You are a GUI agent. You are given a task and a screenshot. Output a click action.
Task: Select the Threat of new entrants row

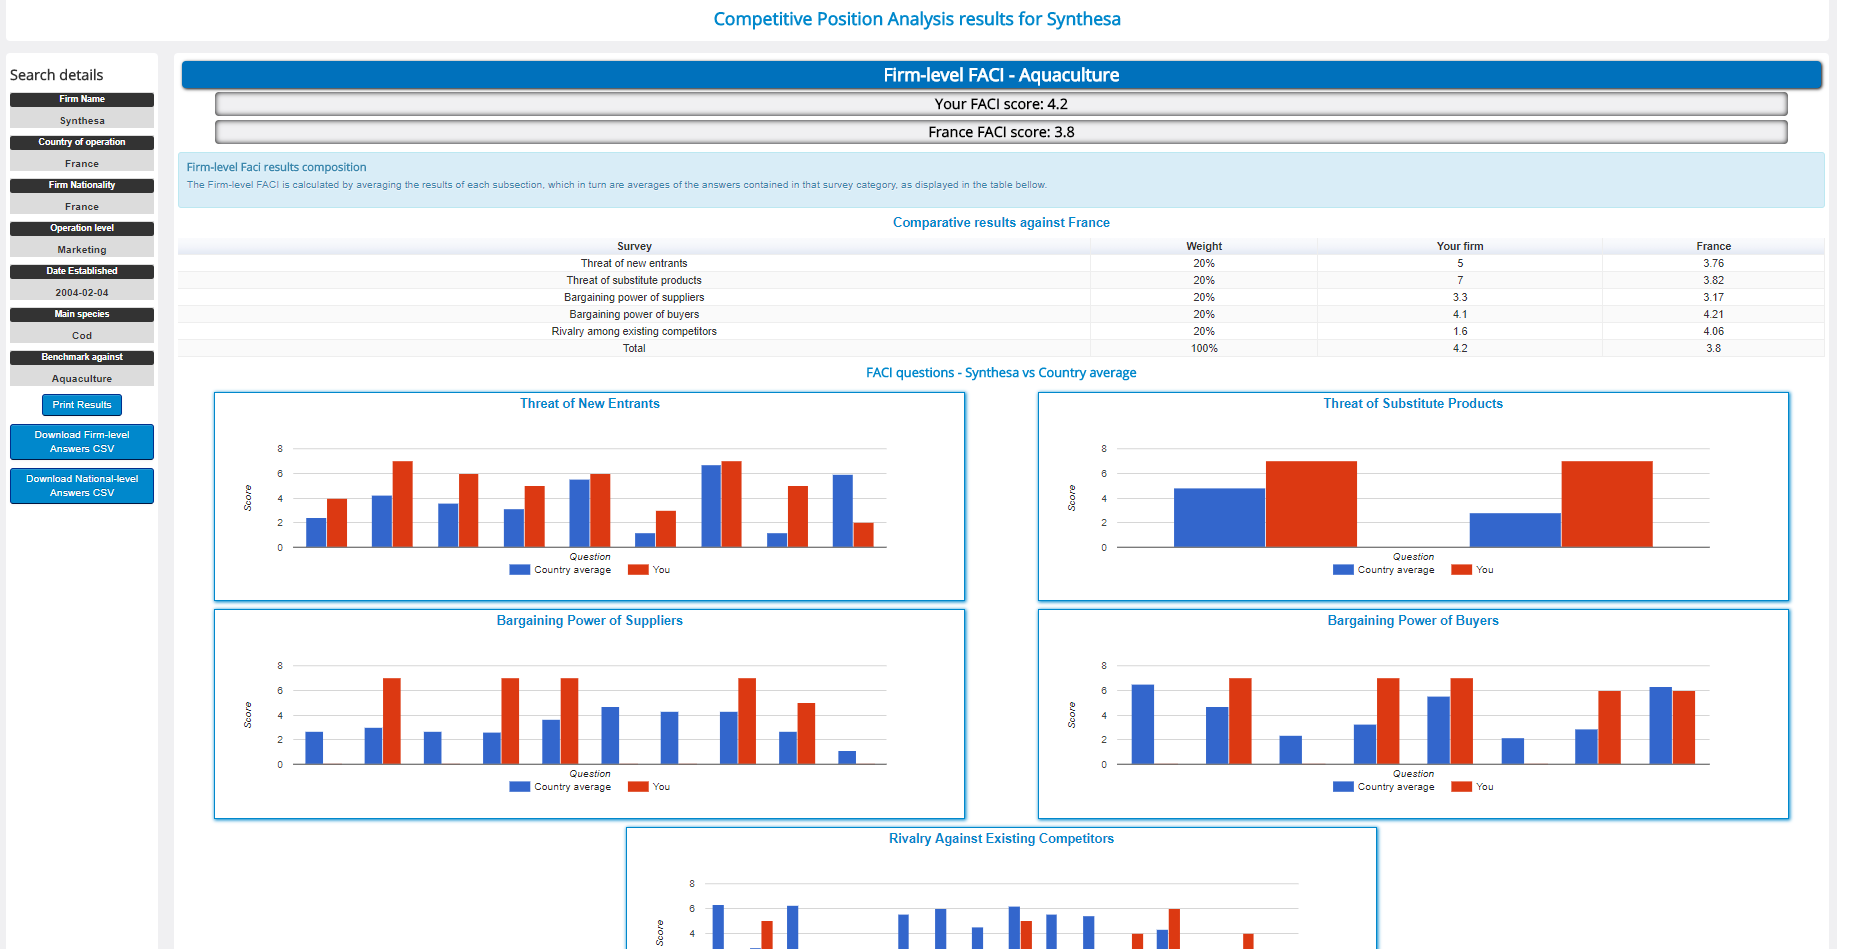[1001, 264]
